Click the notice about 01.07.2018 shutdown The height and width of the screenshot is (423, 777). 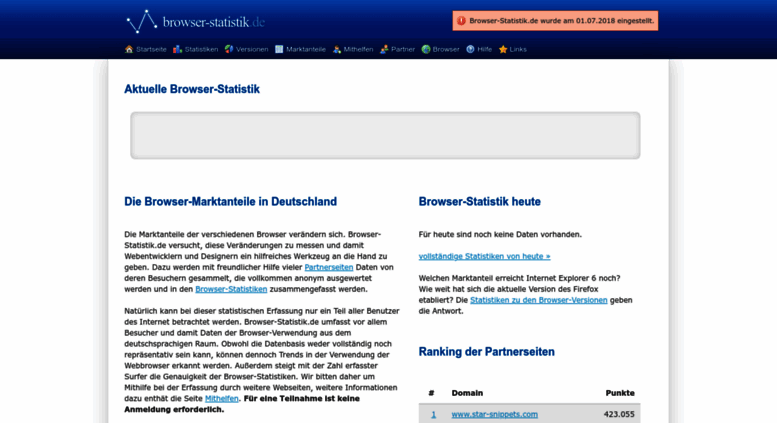[555, 21]
